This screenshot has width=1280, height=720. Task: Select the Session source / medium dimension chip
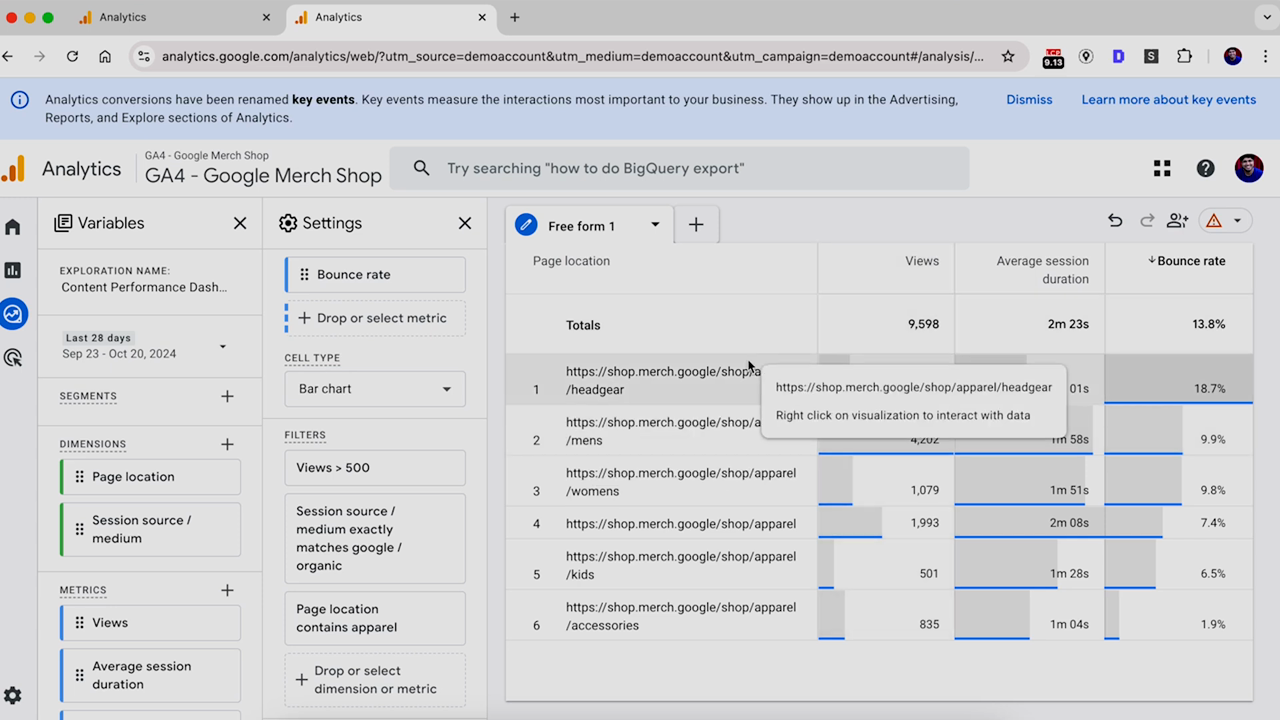150,529
